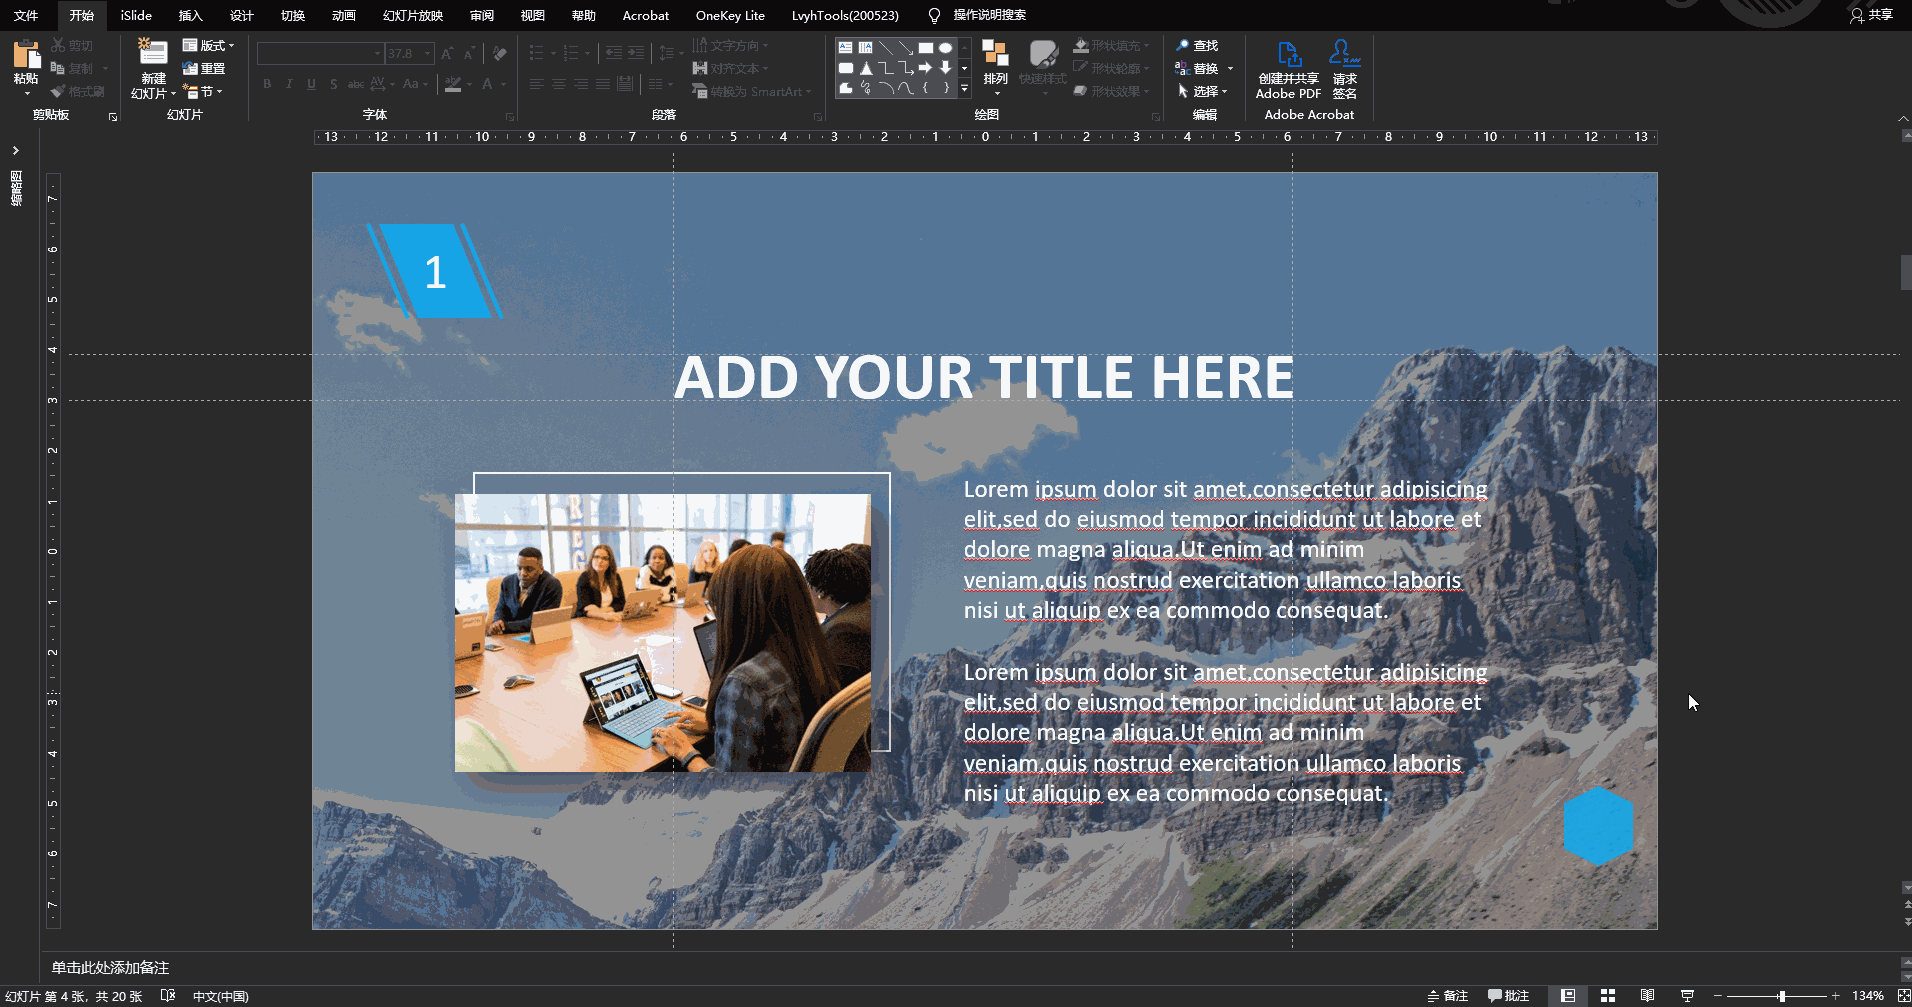Select the blue number 1 badge
Image resolution: width=1912 pixels, height=1007 pixels.
[x=435, y=271]
